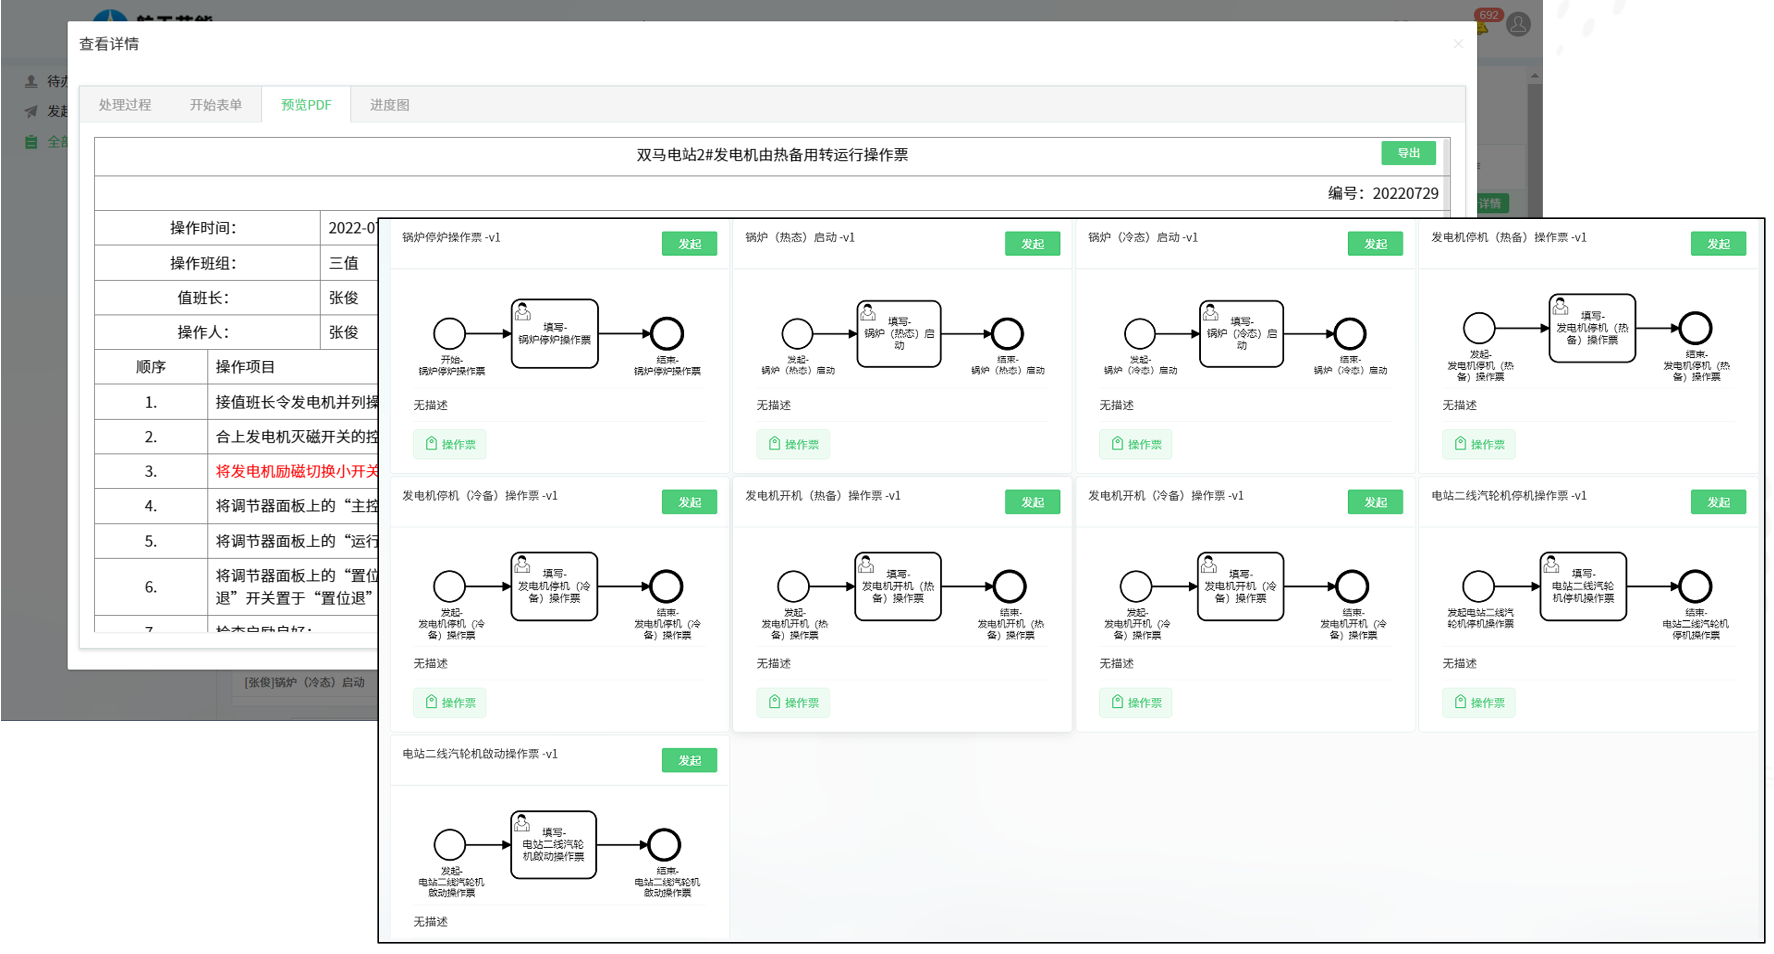Click 操作票 tag under 锅炉（热态）启动 card
This screenshot has width=1774, height=954.
pos(793,444)
